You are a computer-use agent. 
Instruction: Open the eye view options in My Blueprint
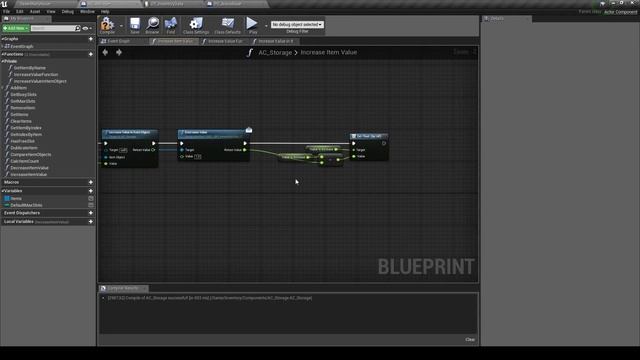[86, 29]
